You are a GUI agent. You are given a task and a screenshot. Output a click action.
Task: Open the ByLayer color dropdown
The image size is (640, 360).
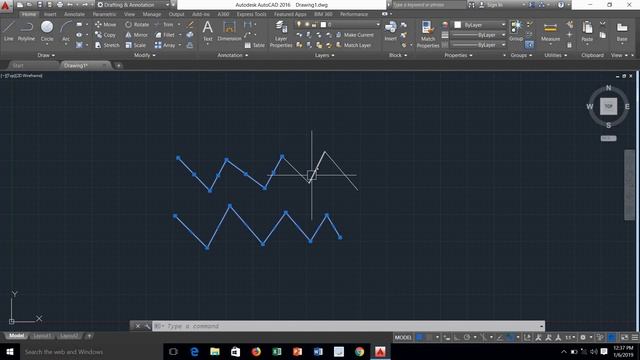click(480, 25)
